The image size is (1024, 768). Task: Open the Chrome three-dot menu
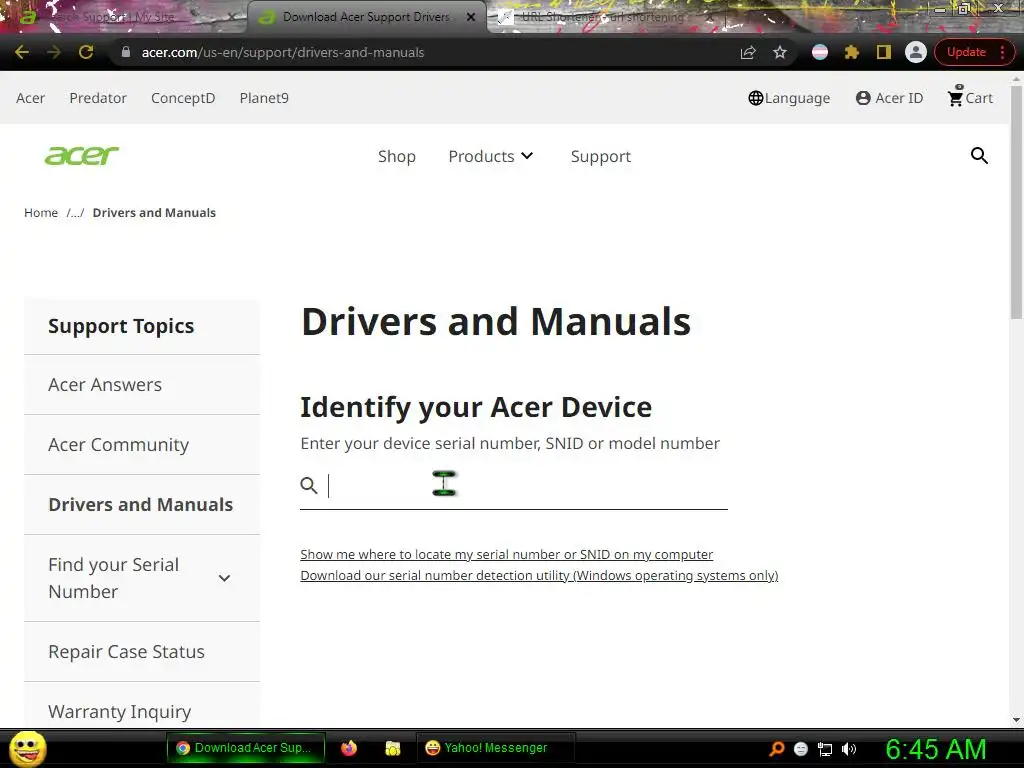point(1002,52)
